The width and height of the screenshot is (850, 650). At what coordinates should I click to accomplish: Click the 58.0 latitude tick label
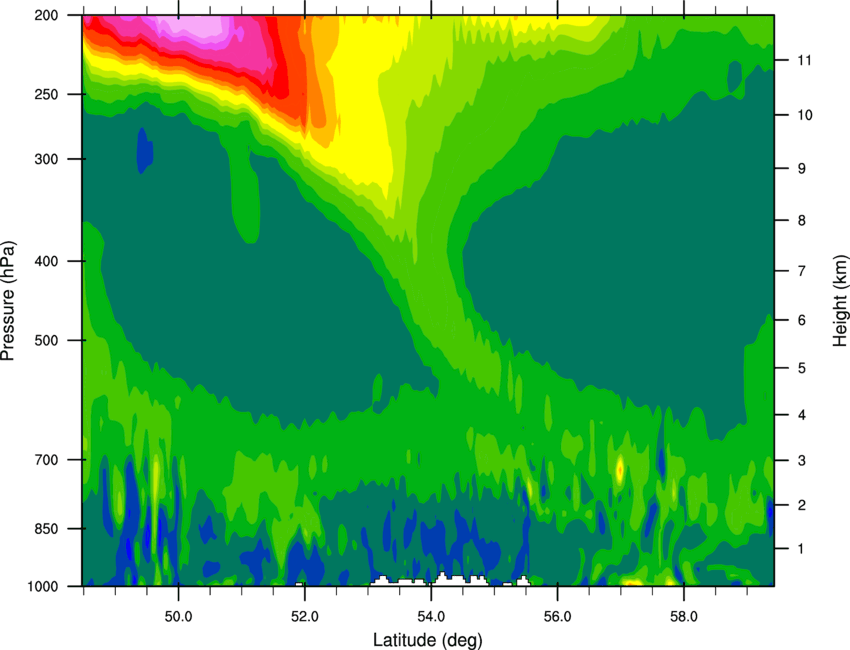click(684, 616)
